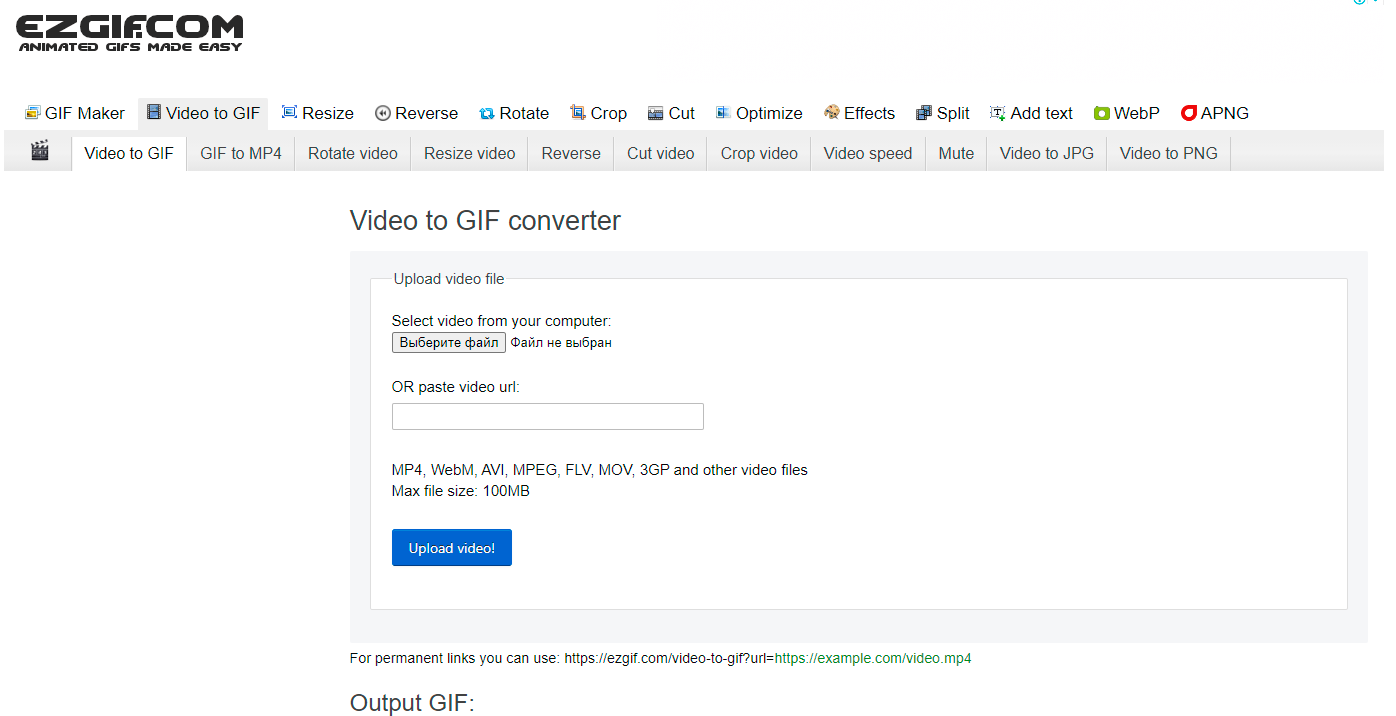1396x716 pixels.
Task: Select the Video to GIF sub-tab
Action: (x=129, y=153)
